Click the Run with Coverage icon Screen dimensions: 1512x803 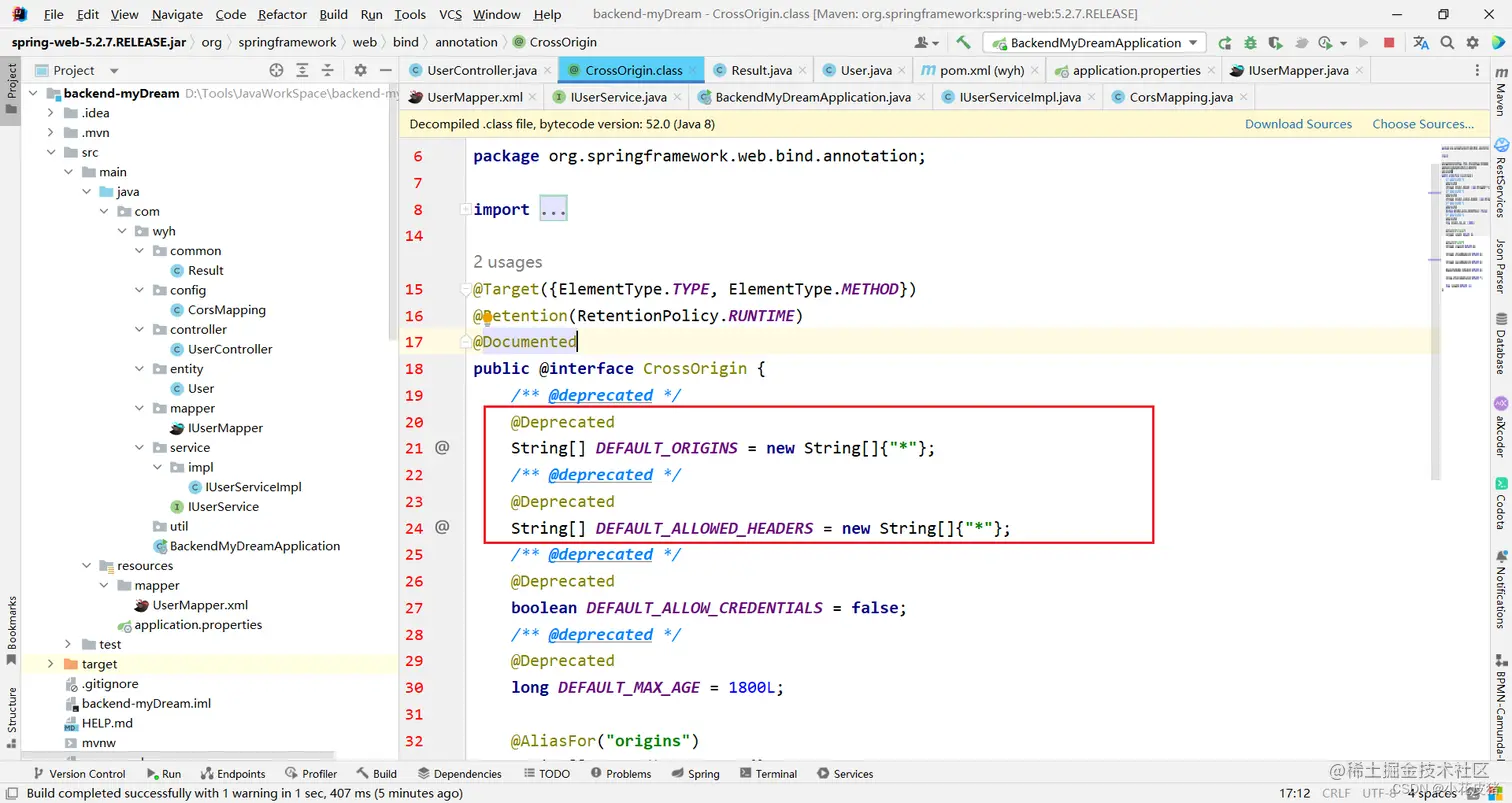[1275, 43]
